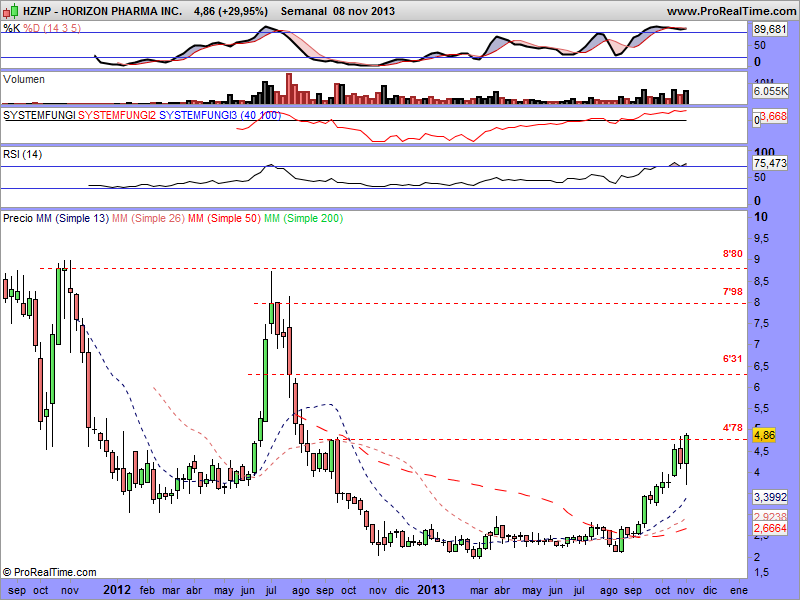Select the SYSTEMFUNGI2 indicator label

[x=117, y=116]
